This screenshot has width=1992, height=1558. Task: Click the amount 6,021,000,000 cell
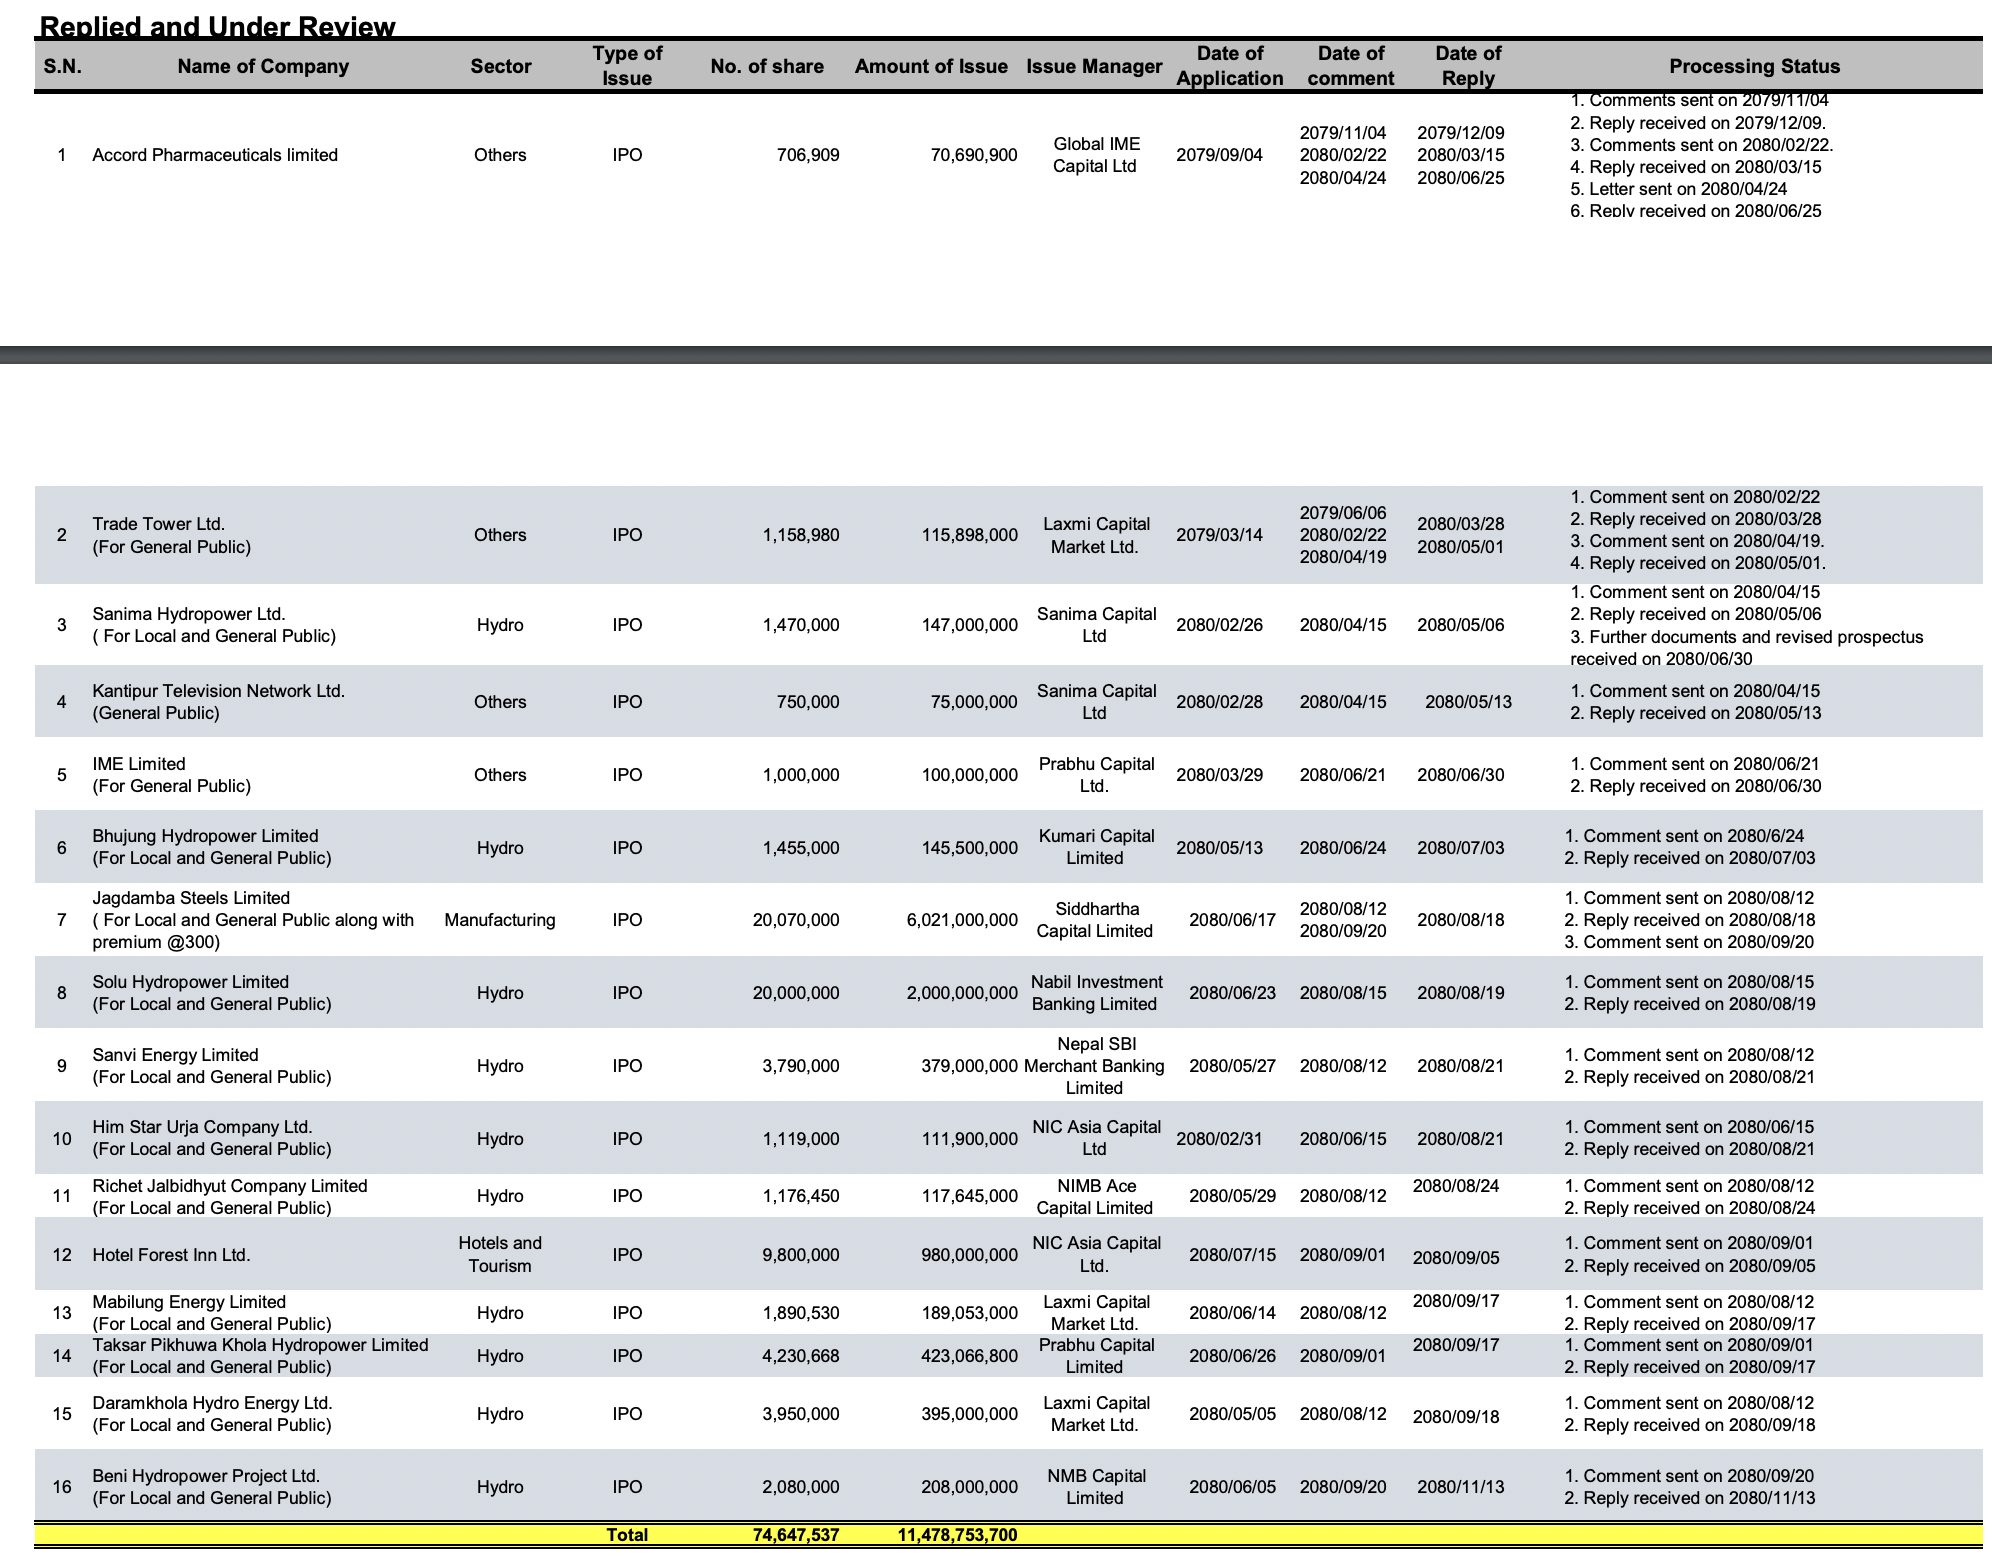coord(962,920)
